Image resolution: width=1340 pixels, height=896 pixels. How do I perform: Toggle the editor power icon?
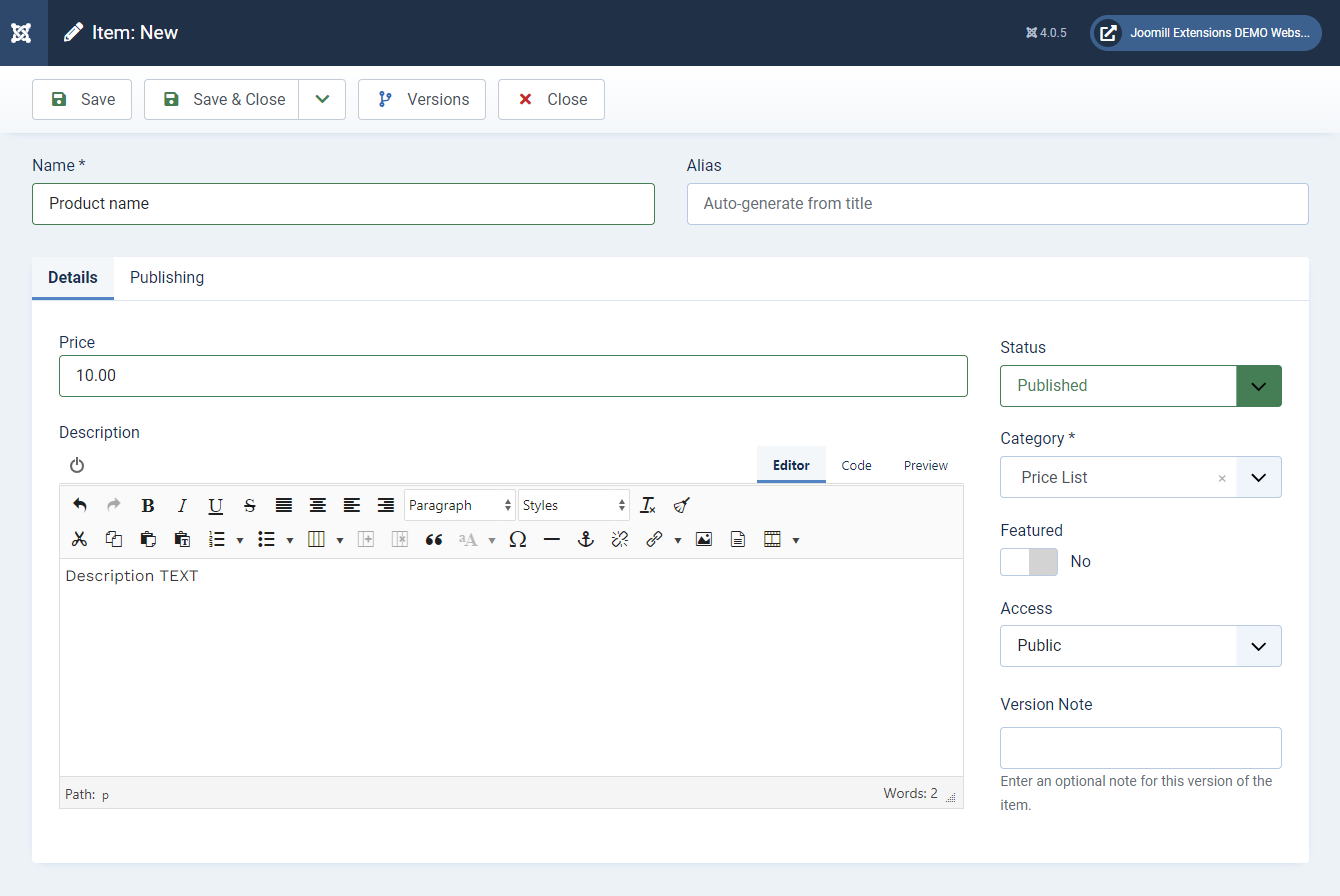pyautogui.click(x=77, y=466)
